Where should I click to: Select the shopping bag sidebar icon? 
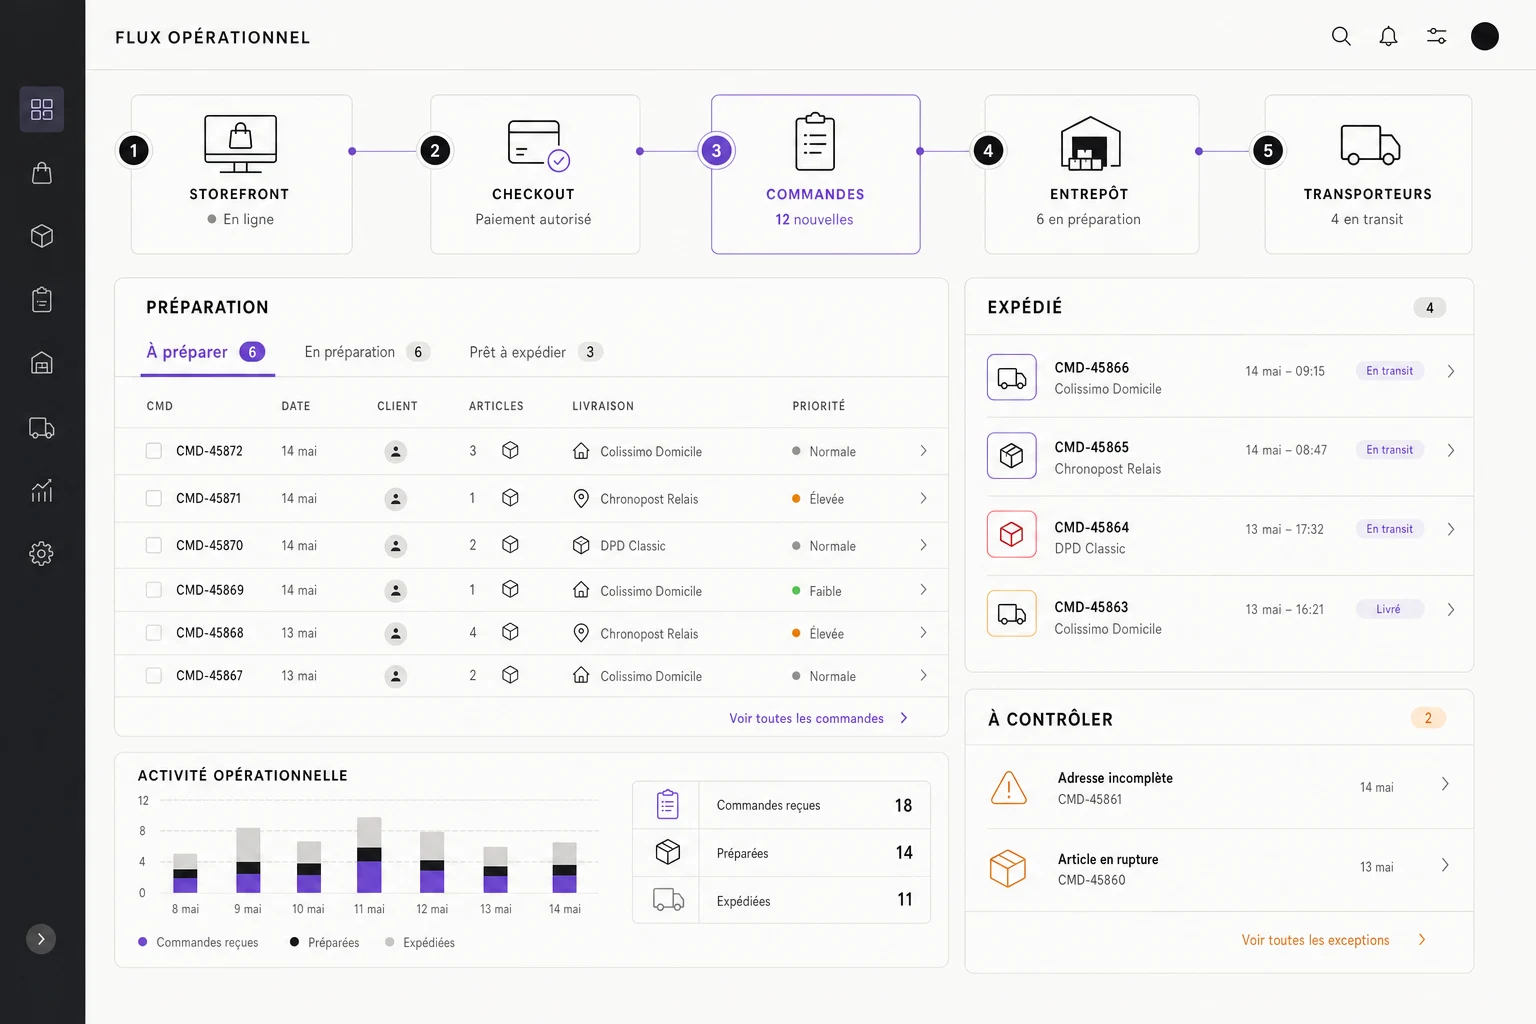pos(42,173)
